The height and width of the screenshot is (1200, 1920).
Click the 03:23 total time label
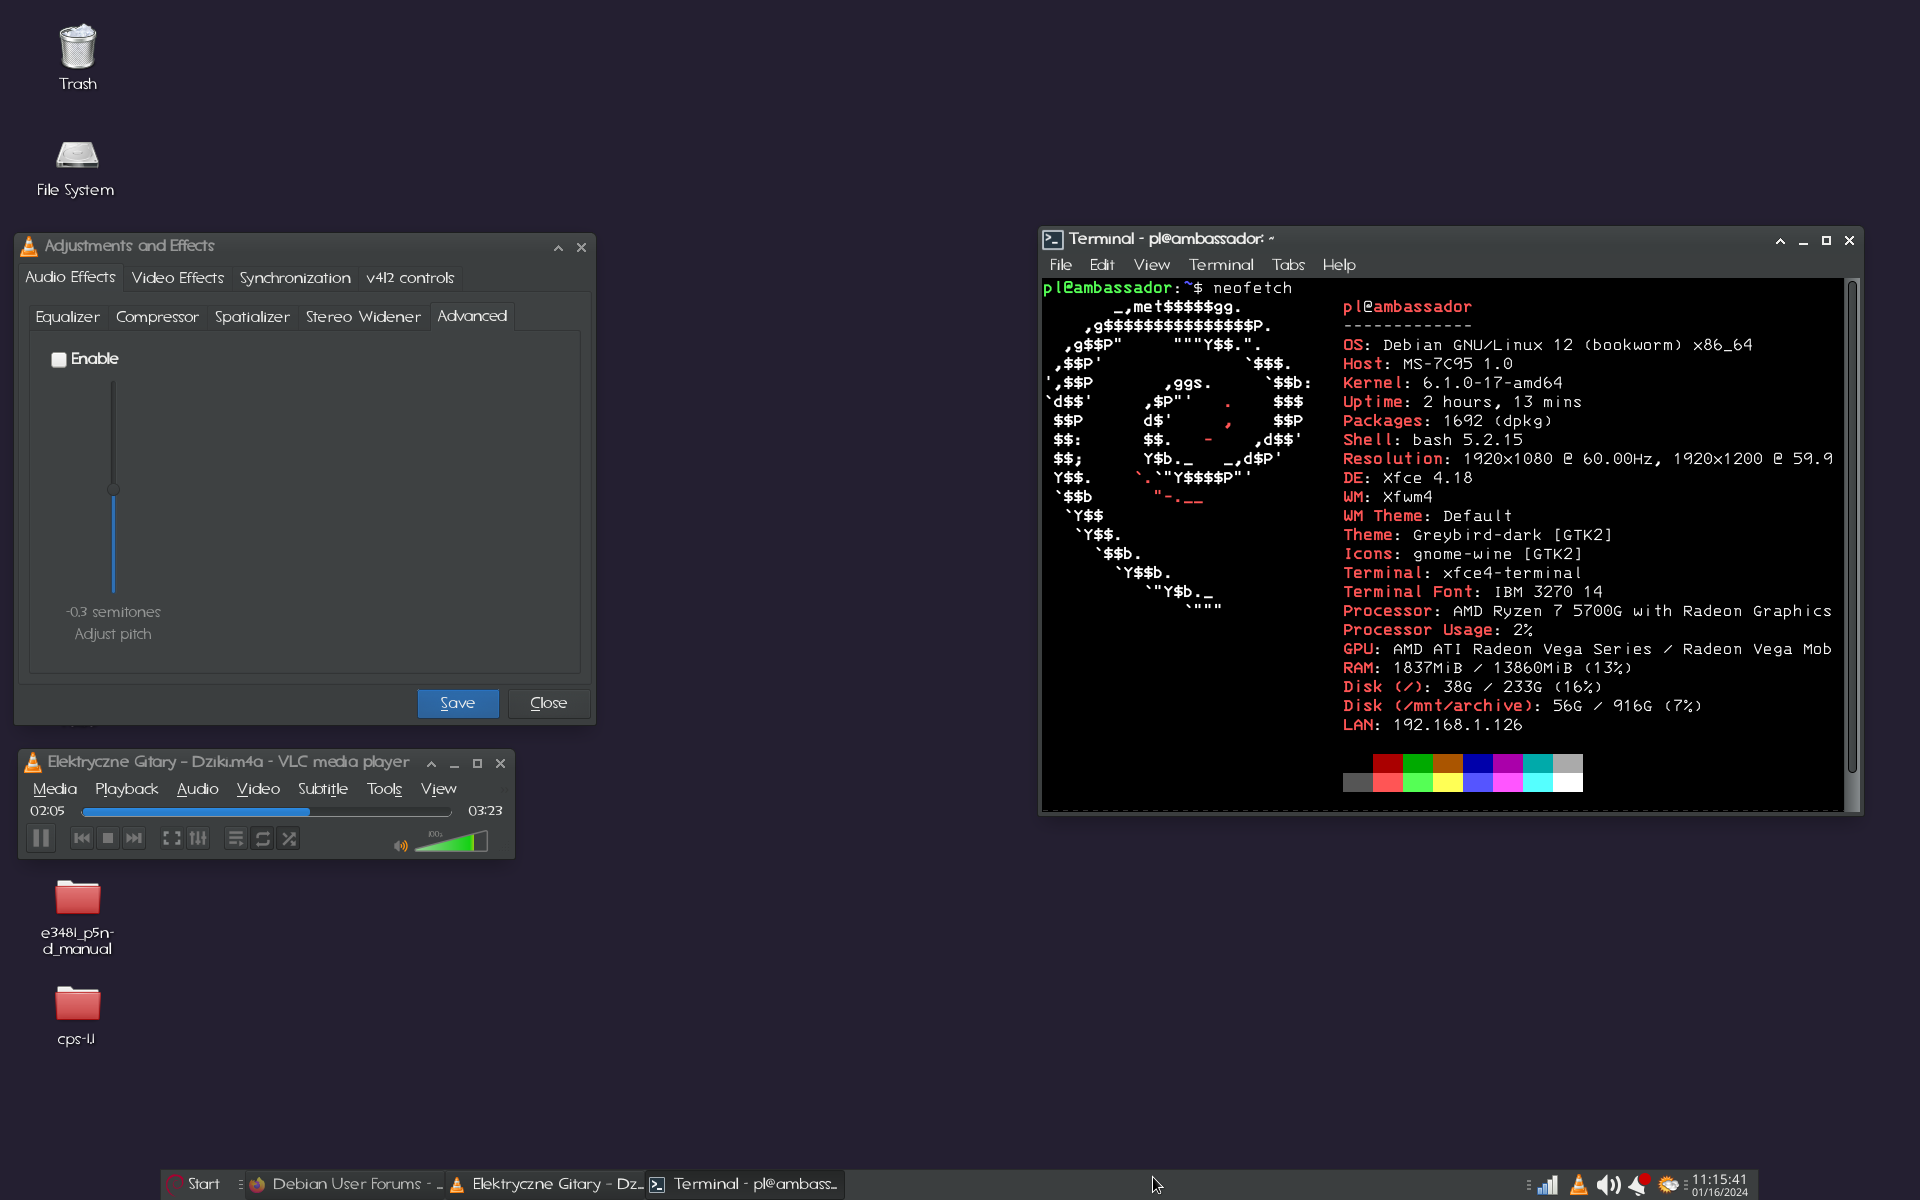coord(485,811)
